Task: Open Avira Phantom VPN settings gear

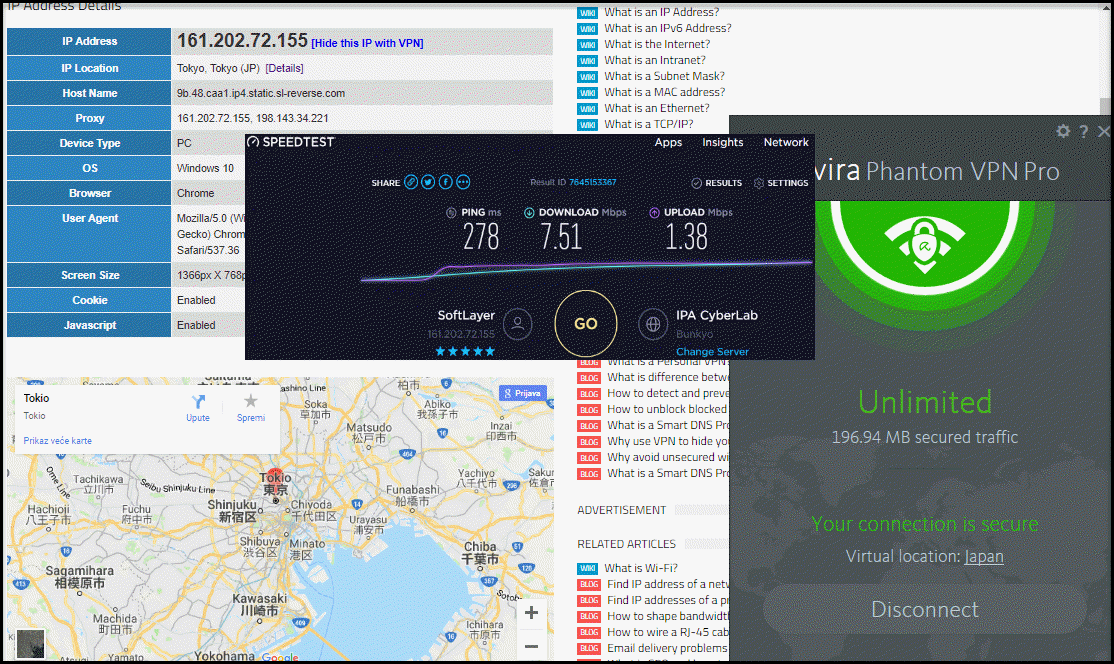Action: (1063, 131)
